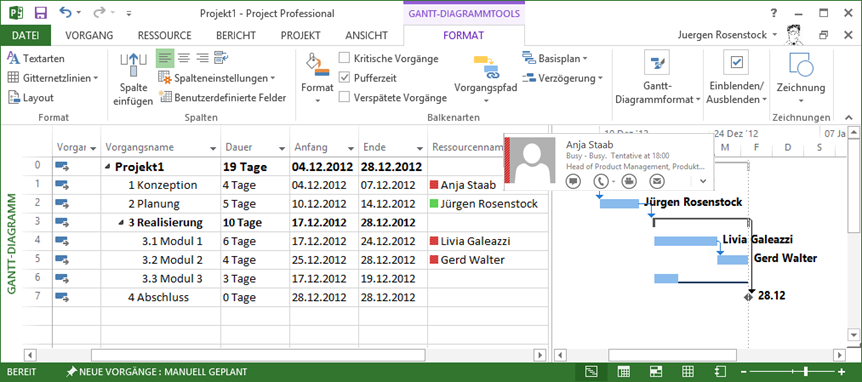Select the 2 Planung task name cell

(x=160, y=204)
